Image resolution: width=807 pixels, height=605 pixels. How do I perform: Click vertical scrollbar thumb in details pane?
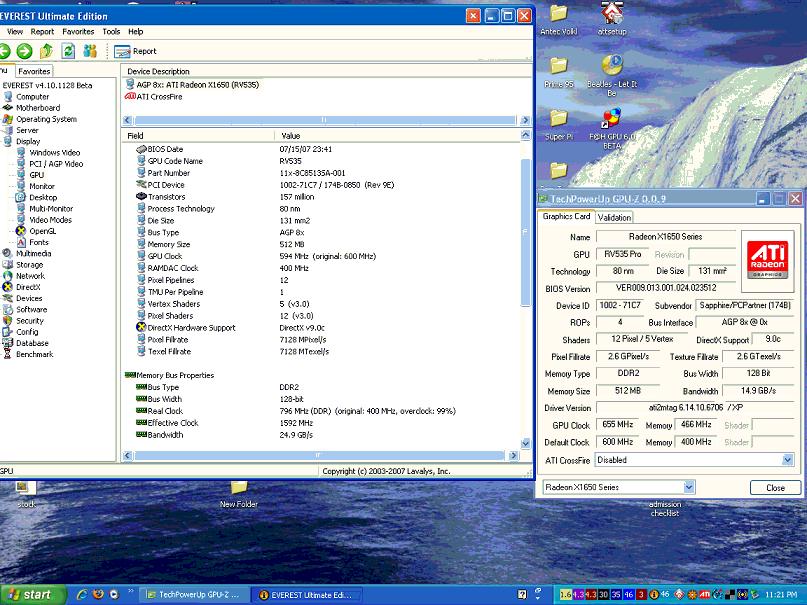click(x=525, y=232)
